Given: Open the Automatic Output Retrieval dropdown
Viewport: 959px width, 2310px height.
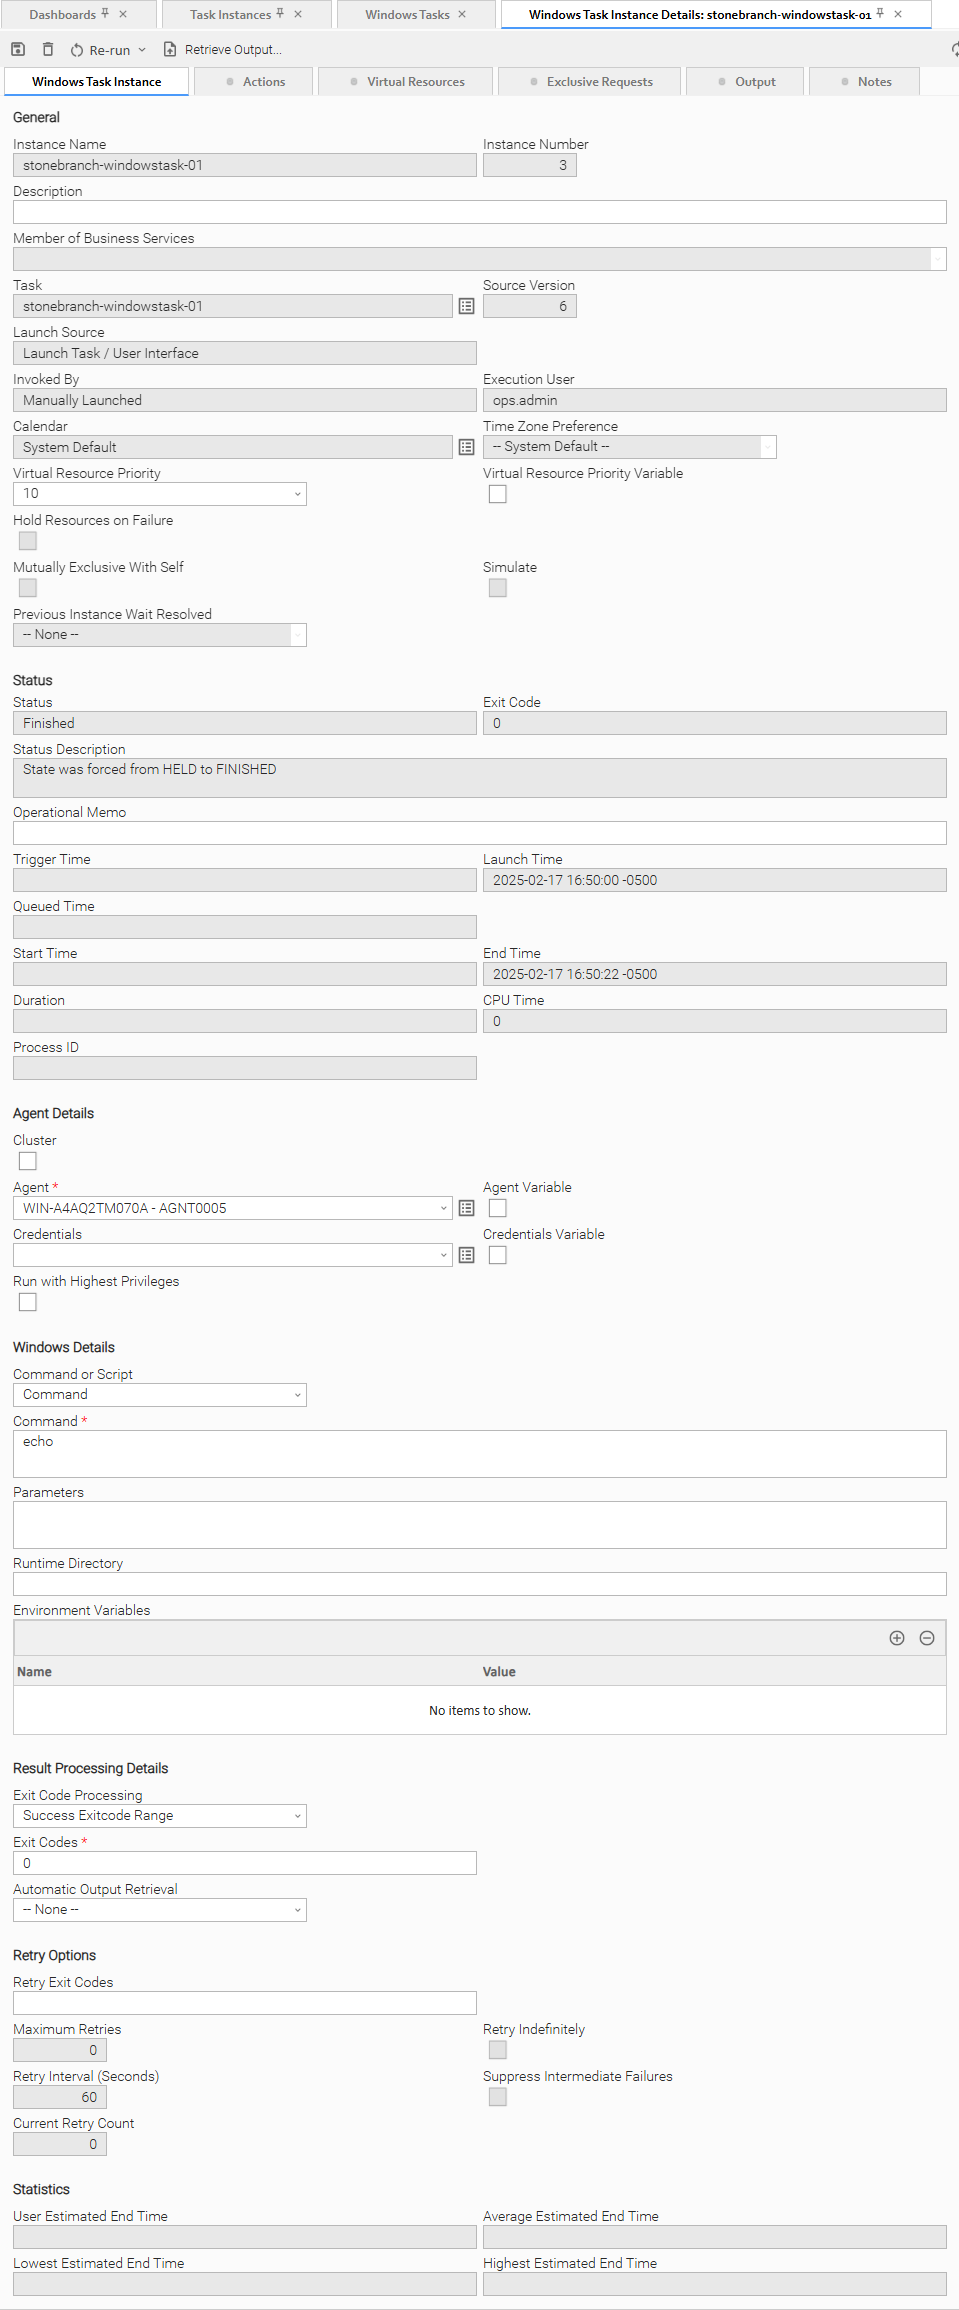Looking at the screenshot, I should [160, 1910].
